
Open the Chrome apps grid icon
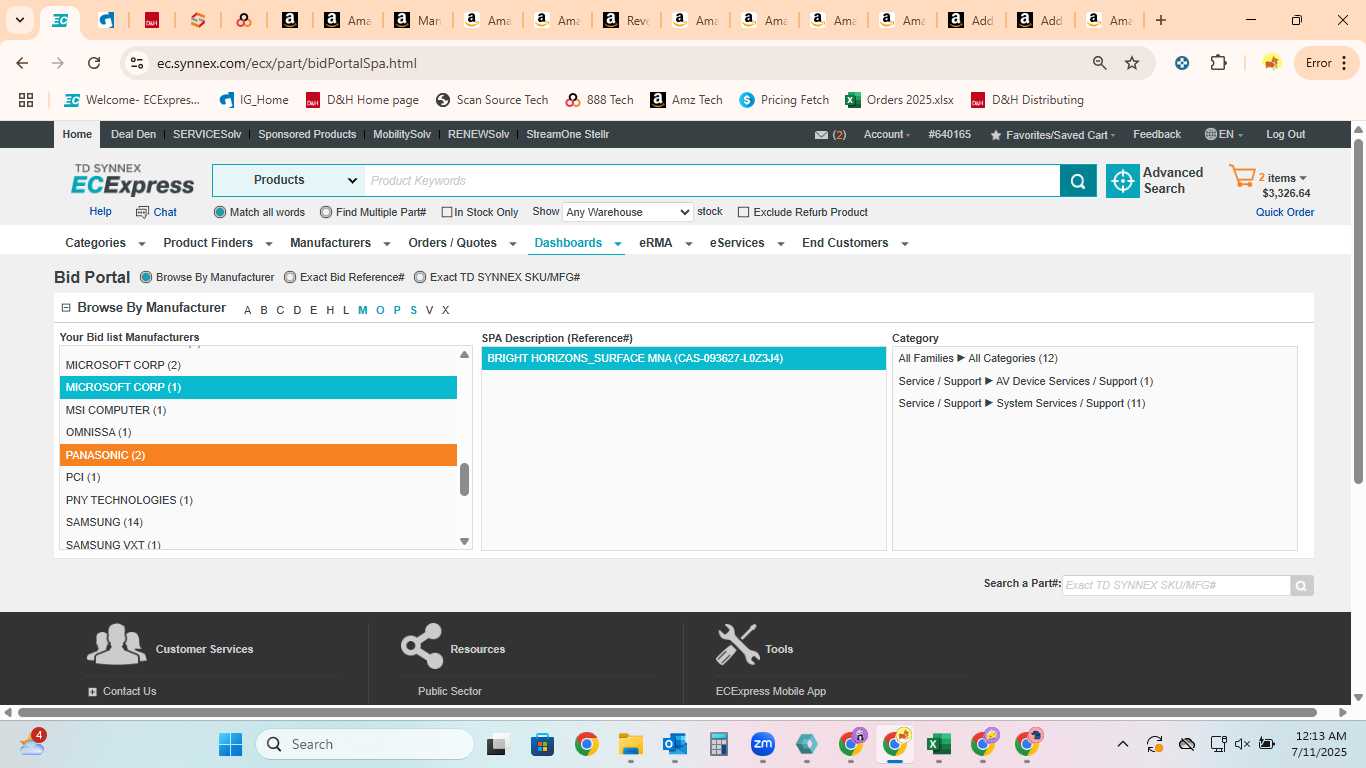pyautogui.click(x=26, y=100)
